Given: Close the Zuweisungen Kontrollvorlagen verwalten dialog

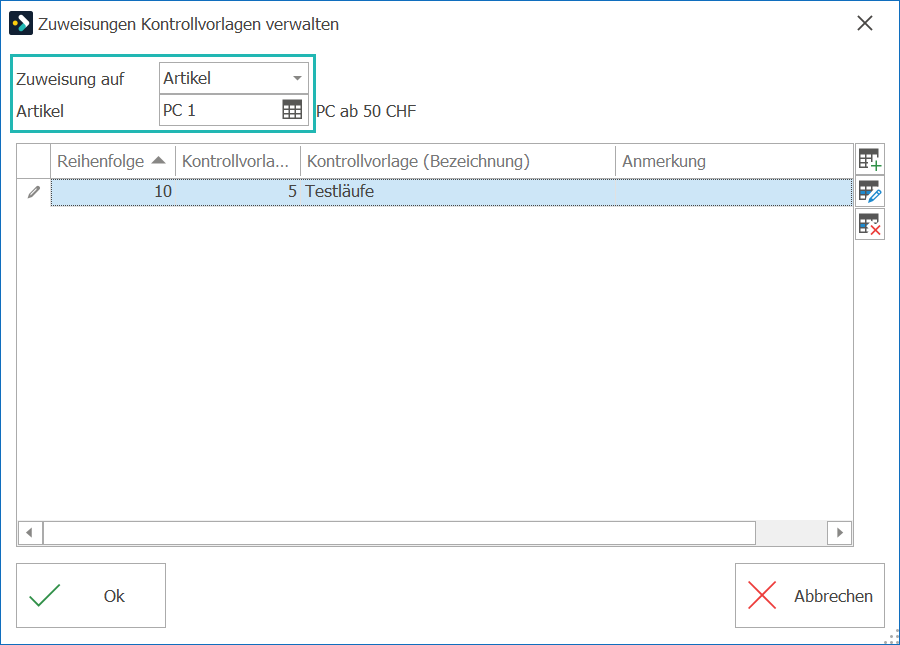Looking at the screenshot, I should point(864,24).
